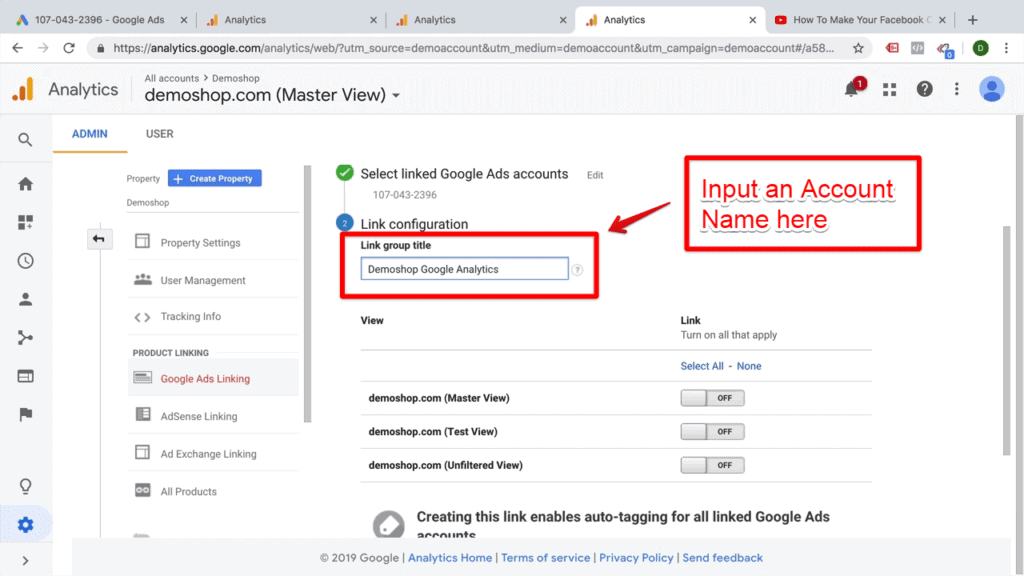This screenshot has height=576, width=1024.
Task: Click the Send feedback link
Action: 722,558
